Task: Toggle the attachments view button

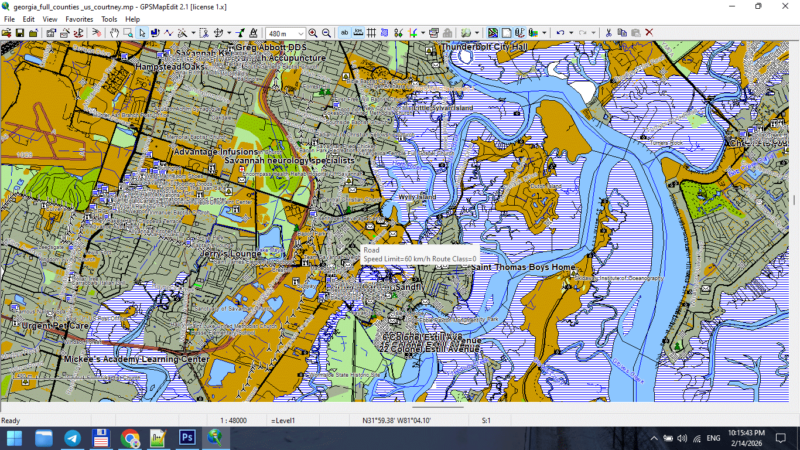Action: [x=519, y=33]
